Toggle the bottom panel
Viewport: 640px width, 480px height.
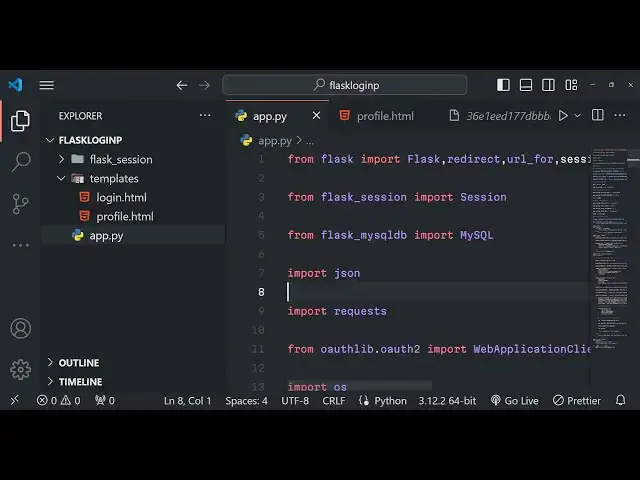526,85
